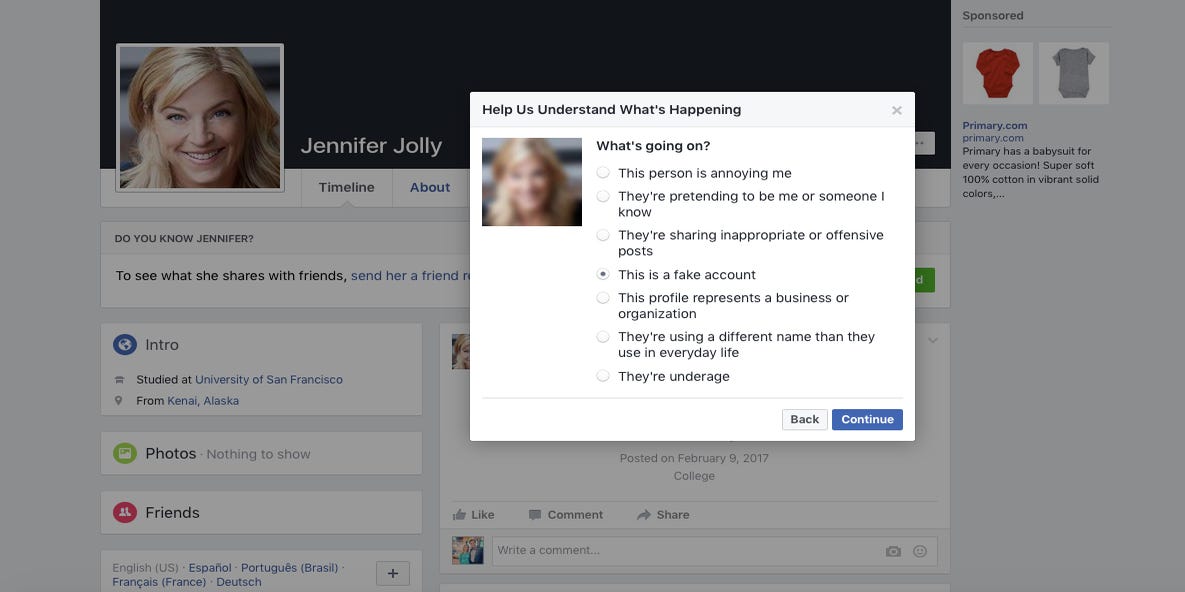This screenshot has width=1185, height=592.
Task: Click the green Photos section icon
Action: pyautogui.click(x=125, y=453)
